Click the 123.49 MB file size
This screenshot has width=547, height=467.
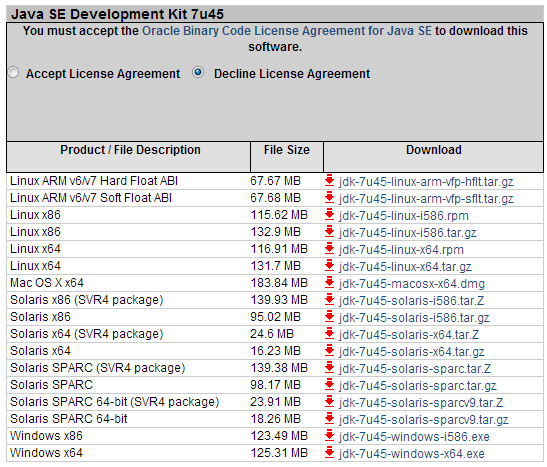coord(279,436)
